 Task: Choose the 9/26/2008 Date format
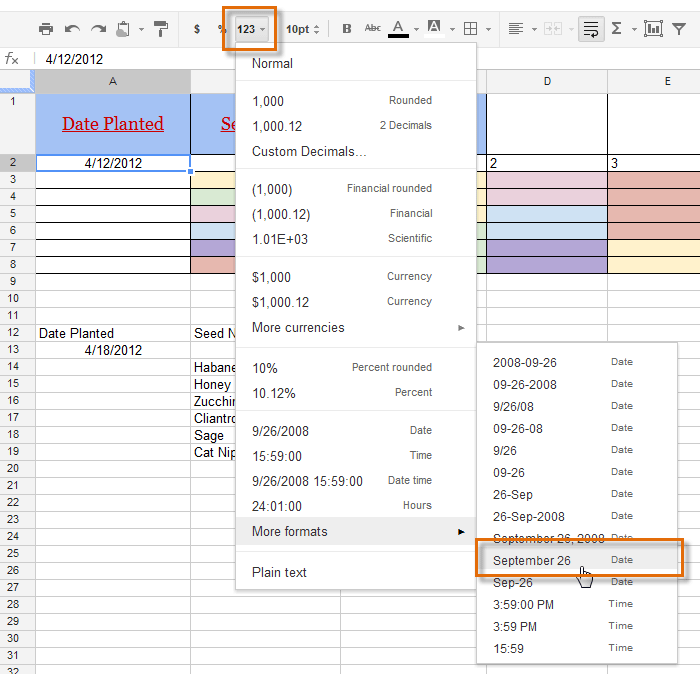[356, 431]
